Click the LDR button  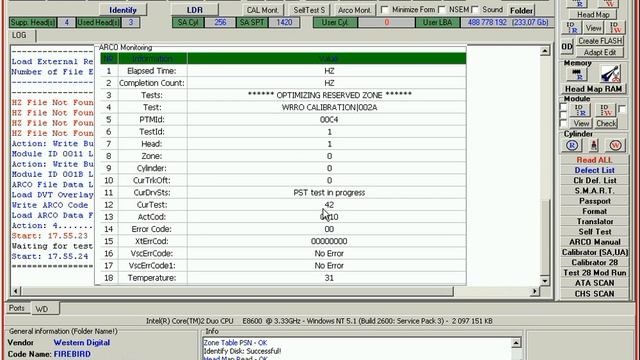point(195,10)
